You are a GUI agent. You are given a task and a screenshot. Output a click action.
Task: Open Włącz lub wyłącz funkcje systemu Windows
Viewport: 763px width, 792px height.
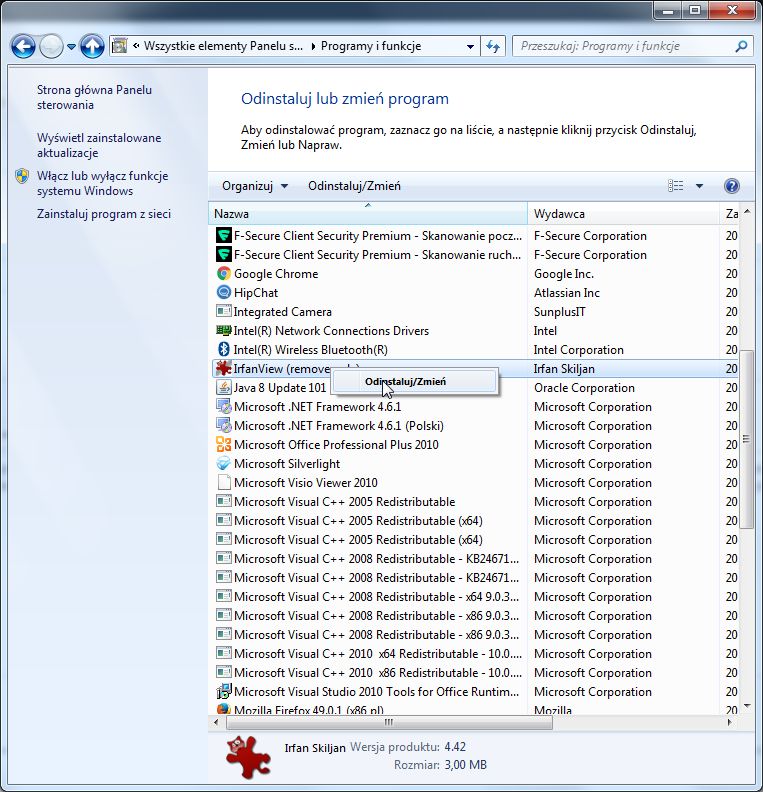coord(103,183)
